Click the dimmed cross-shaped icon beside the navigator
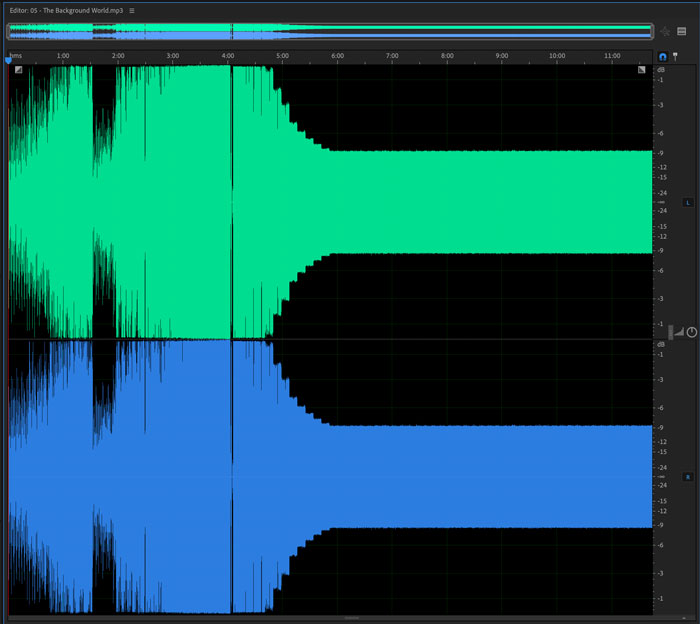The image size is (700, 624). point(665,31)
